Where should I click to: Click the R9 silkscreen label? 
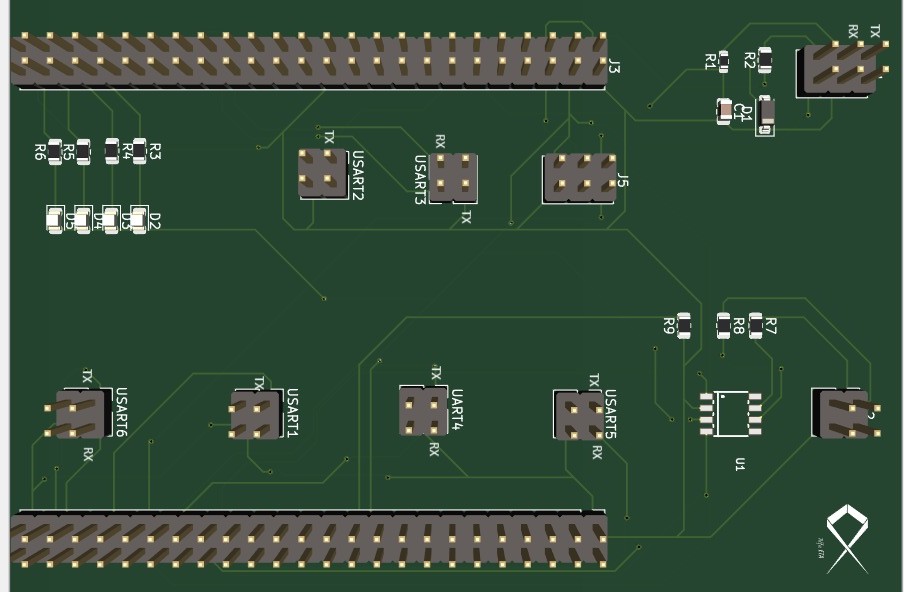point(669,326)
